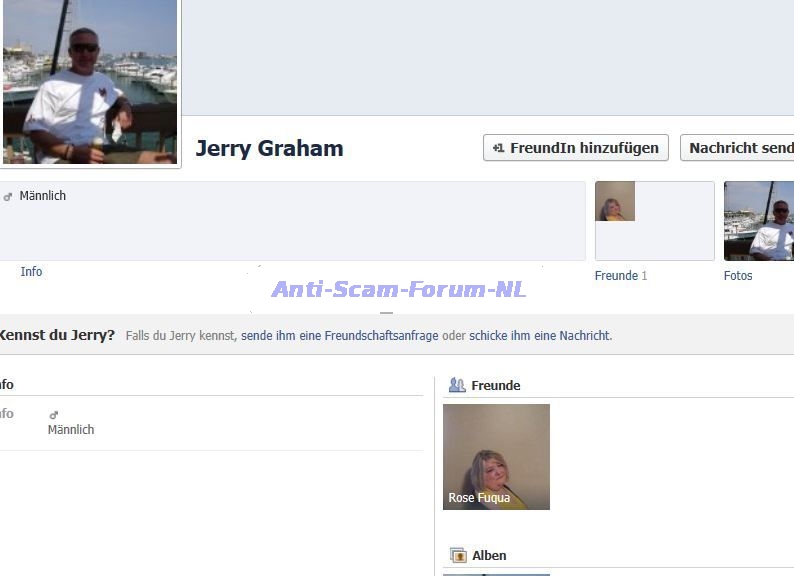Click male symbol in lower Info section
This screenshot has width=794, height=576.
click(x=54, y=415)
